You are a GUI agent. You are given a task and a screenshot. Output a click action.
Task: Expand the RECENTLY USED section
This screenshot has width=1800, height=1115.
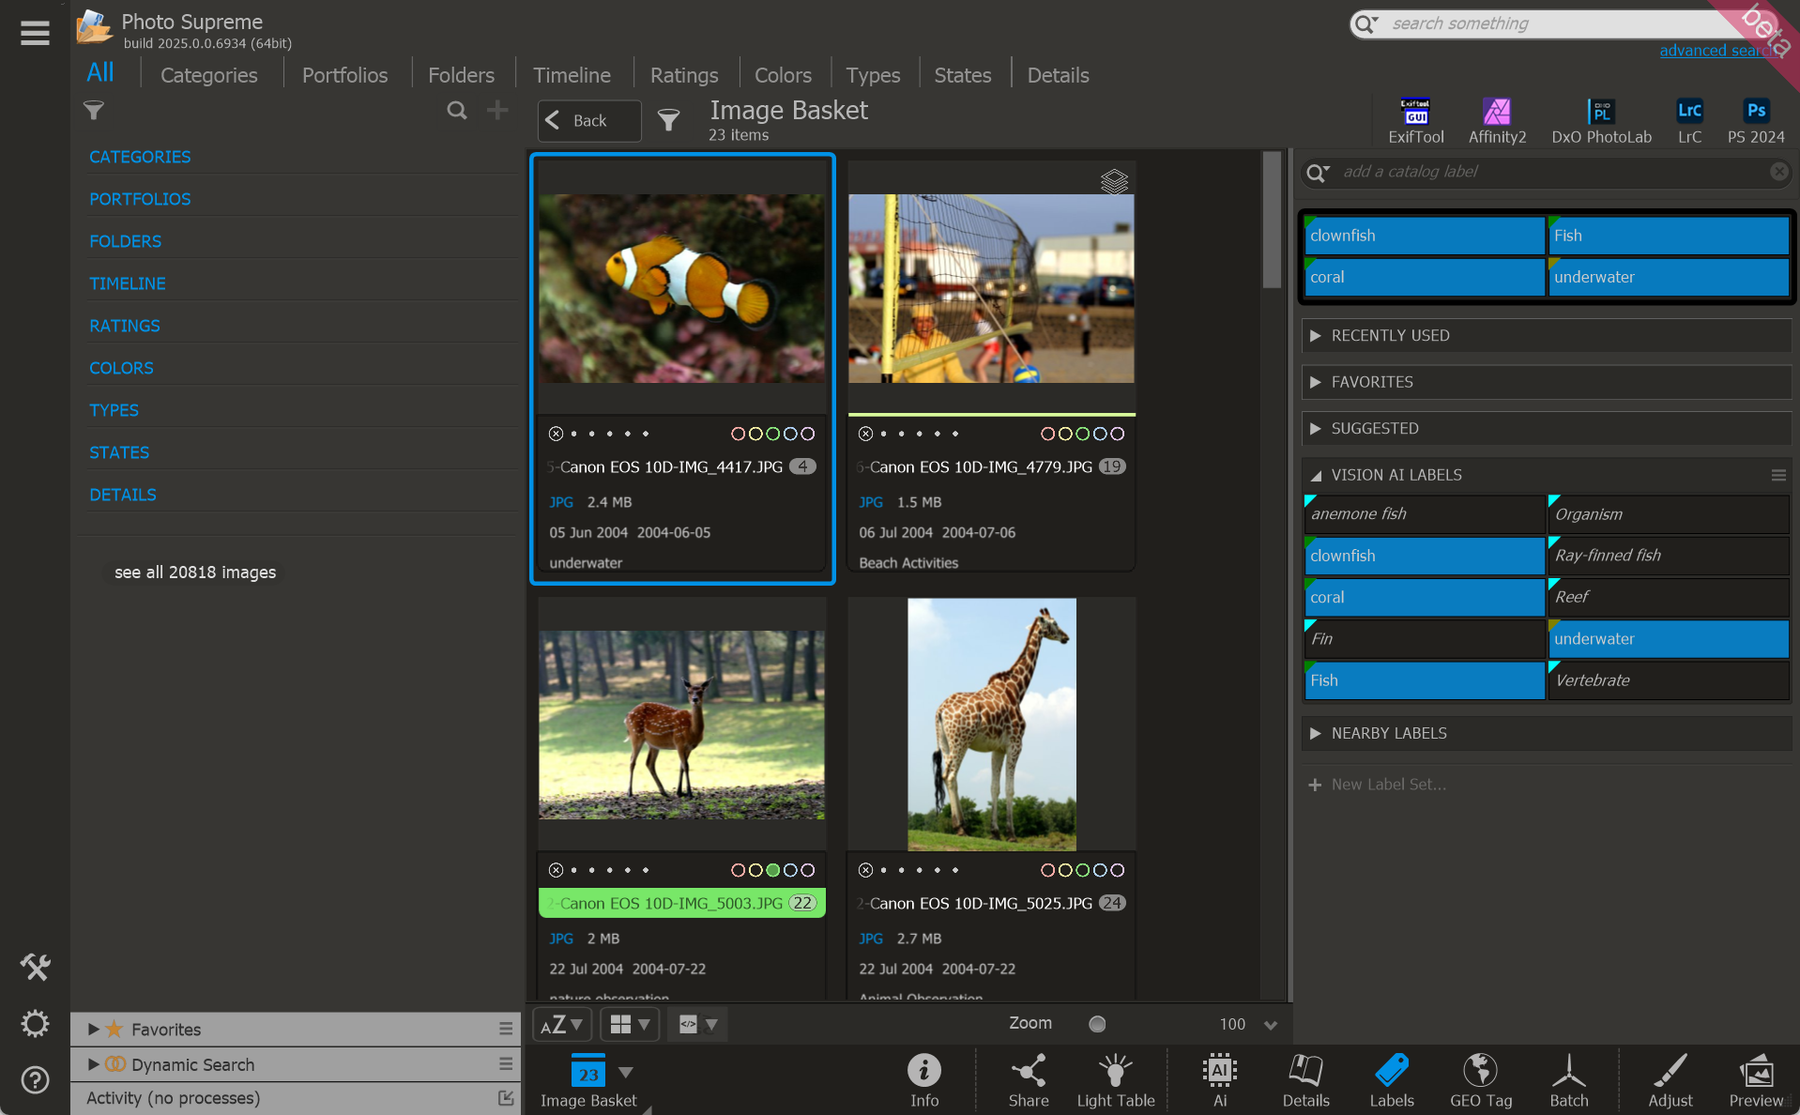tap(1546, 336)
